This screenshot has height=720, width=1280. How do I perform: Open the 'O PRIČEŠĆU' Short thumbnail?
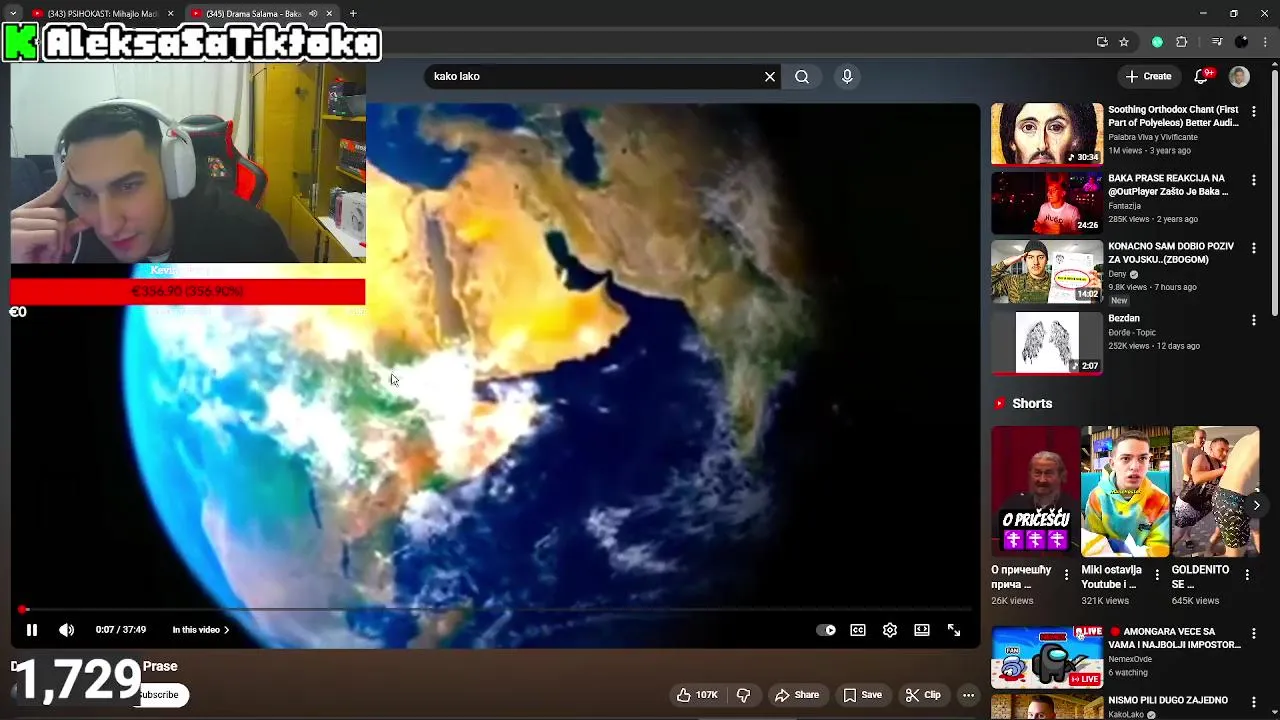coord(1035,491)
